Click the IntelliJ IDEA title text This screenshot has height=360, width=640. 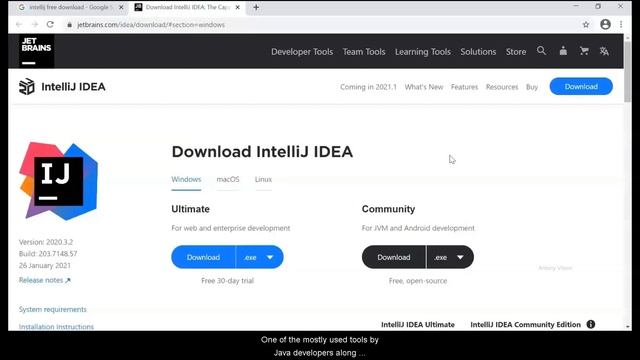tap(73, 87)
